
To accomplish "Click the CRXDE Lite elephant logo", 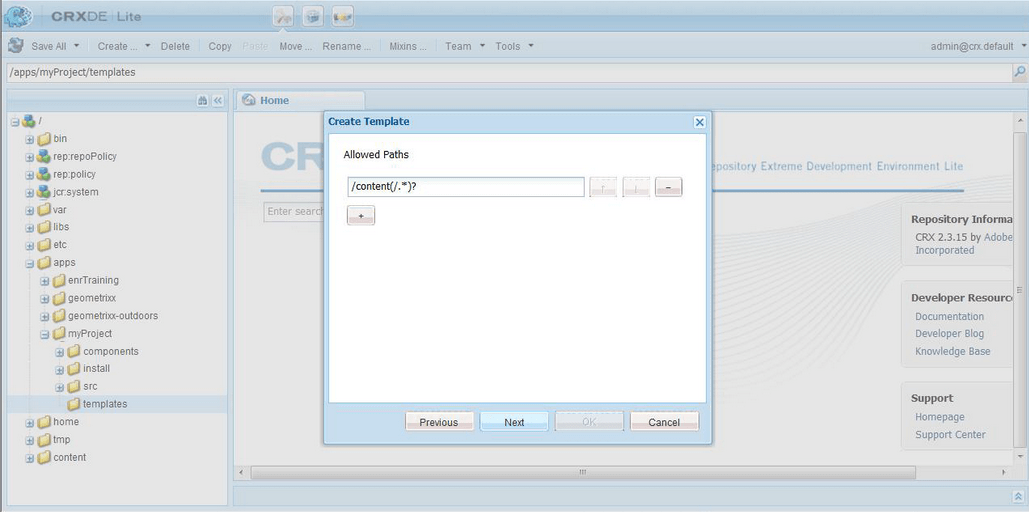I will click(18, 16).
